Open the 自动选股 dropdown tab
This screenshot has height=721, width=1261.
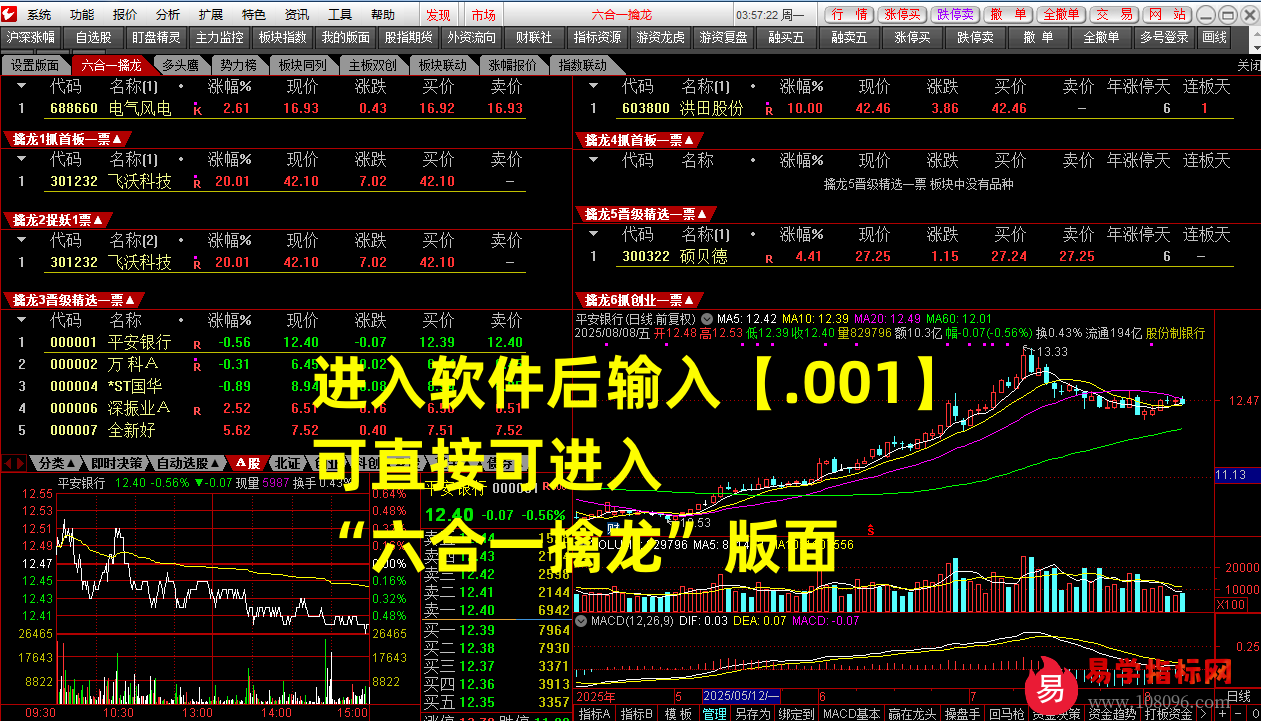coord(182,463)
